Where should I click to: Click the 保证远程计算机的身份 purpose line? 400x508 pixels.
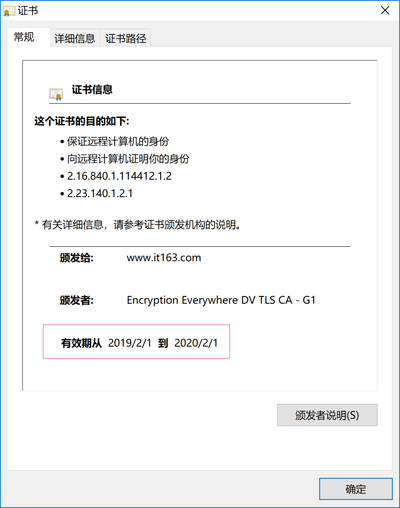tap(118, 141)
